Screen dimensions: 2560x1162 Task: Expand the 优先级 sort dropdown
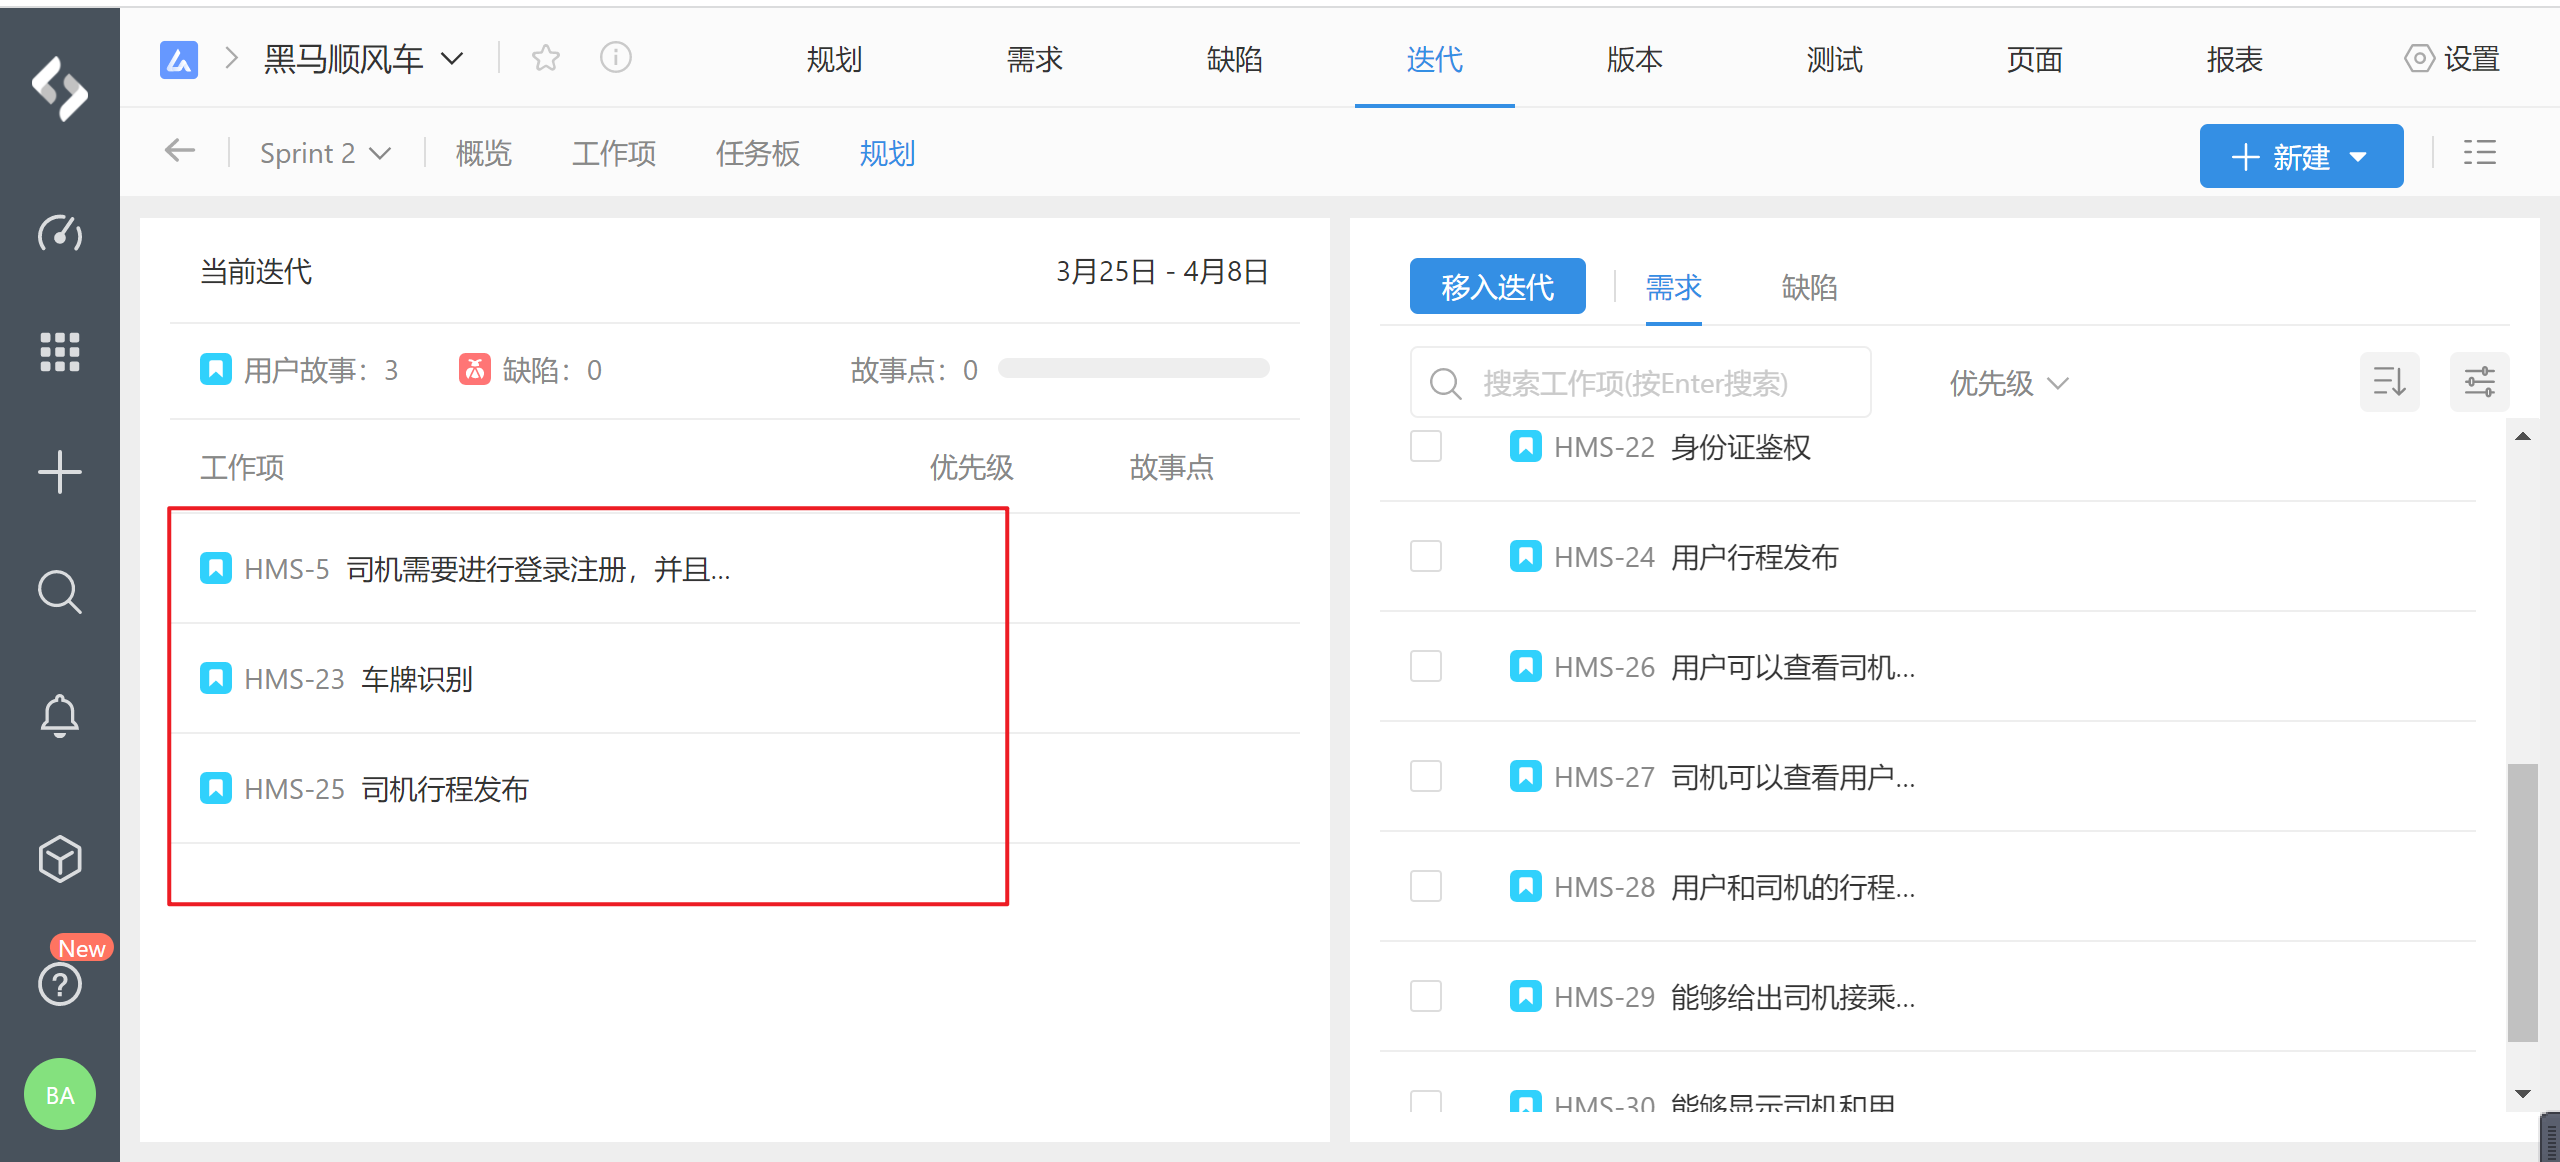tap(2008, 383)
